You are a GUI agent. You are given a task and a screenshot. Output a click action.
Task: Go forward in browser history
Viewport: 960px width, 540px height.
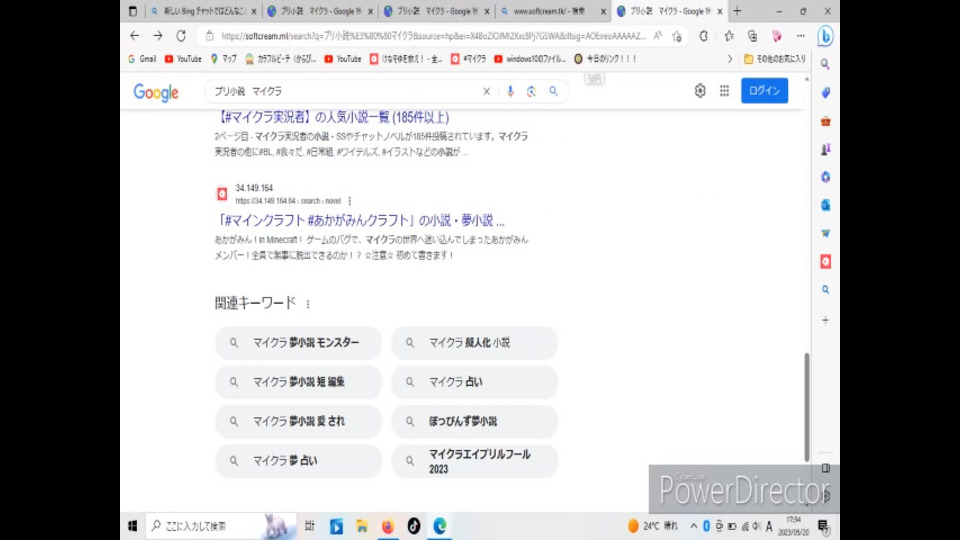[158, 36]
